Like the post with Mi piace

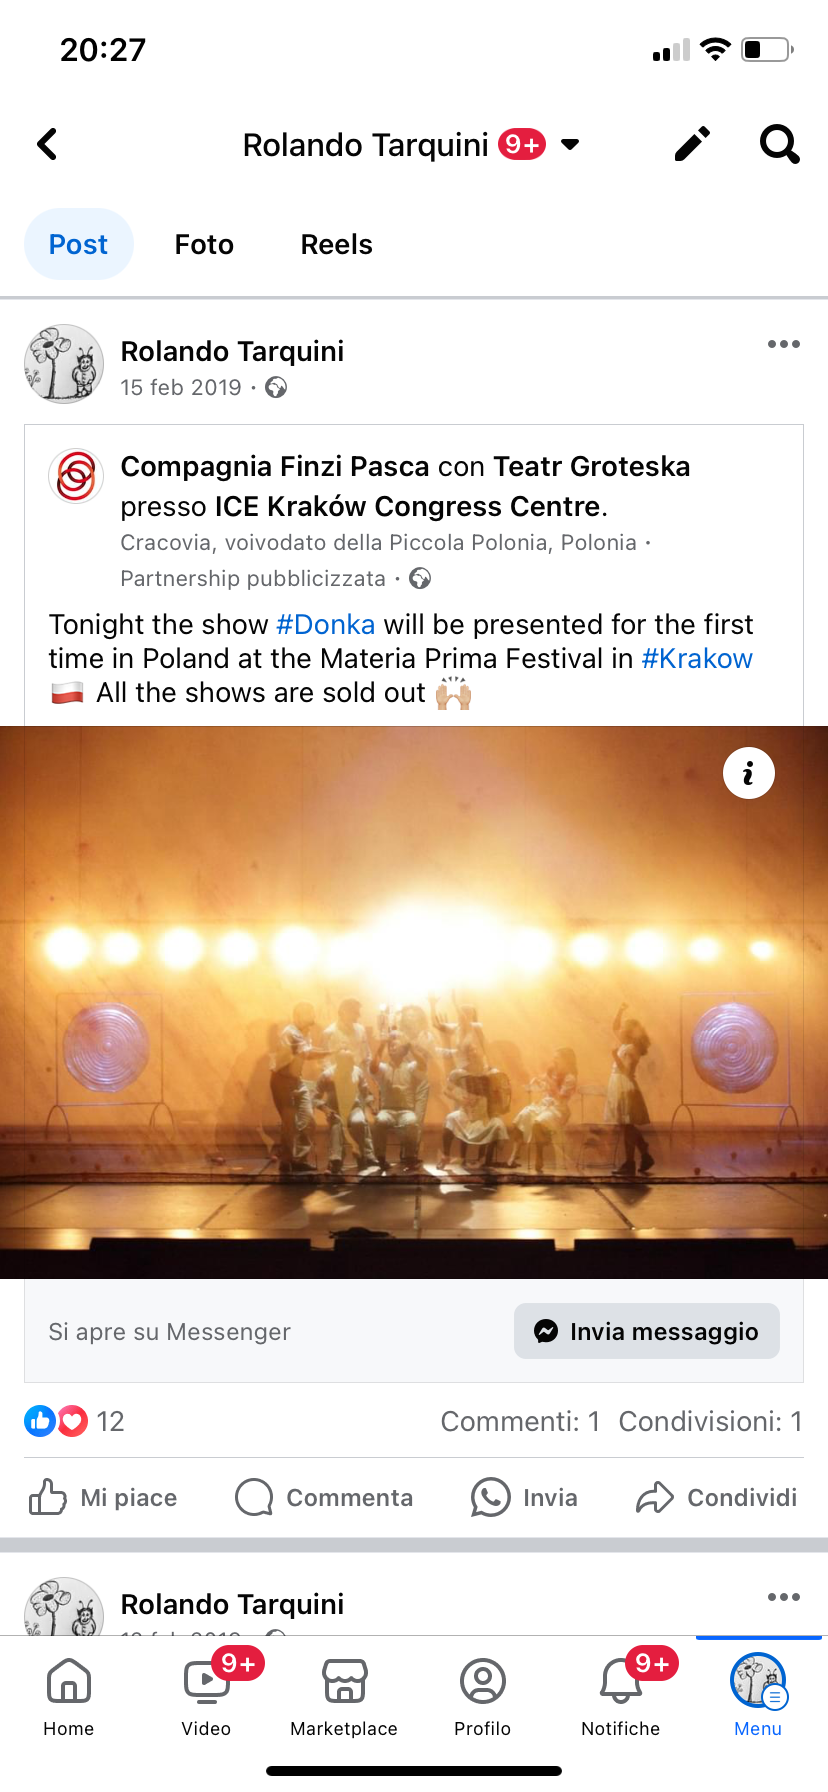click(x=103, y=1497)
